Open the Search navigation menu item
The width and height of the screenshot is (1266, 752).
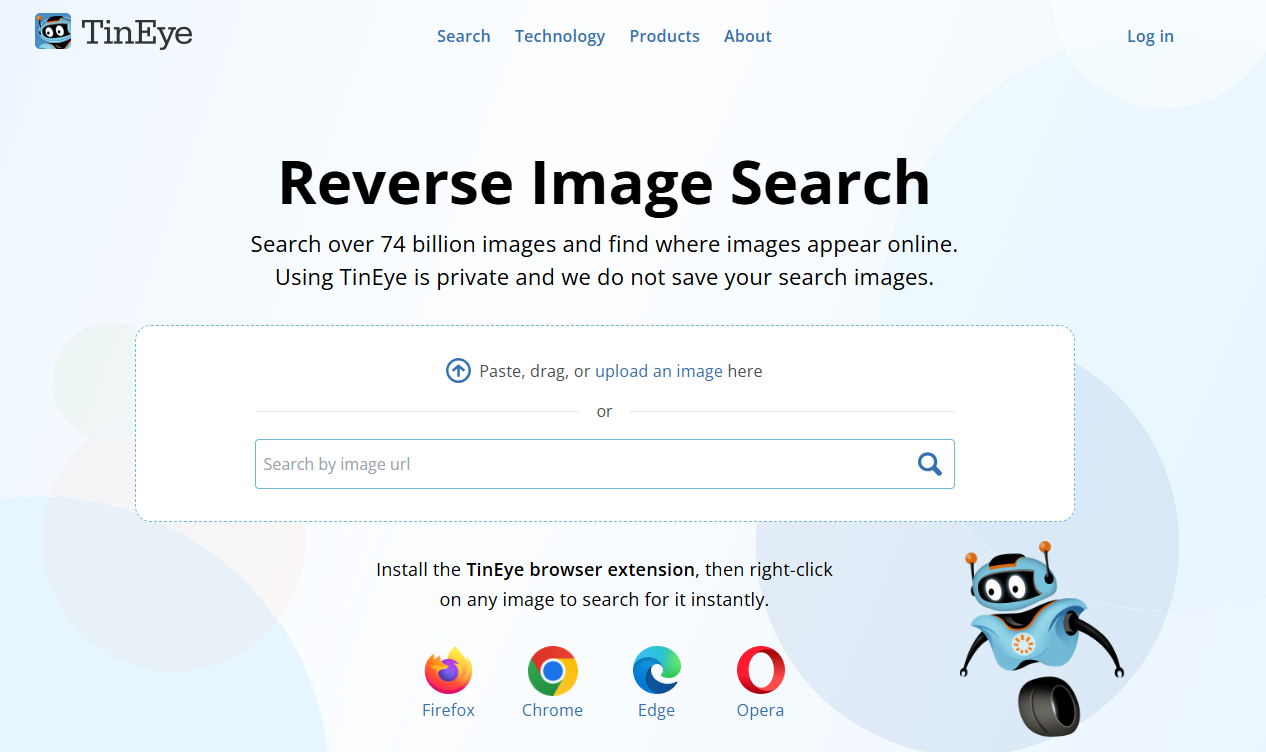click(x=463, y=36)
